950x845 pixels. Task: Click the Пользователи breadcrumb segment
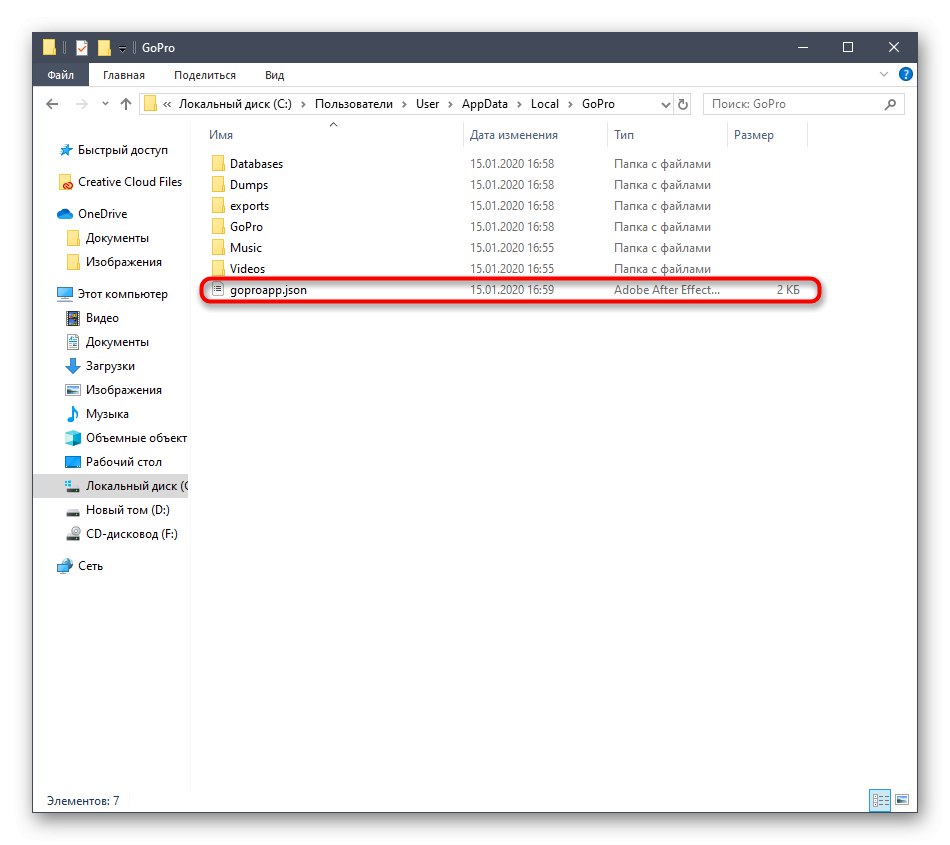coord(354,104)
